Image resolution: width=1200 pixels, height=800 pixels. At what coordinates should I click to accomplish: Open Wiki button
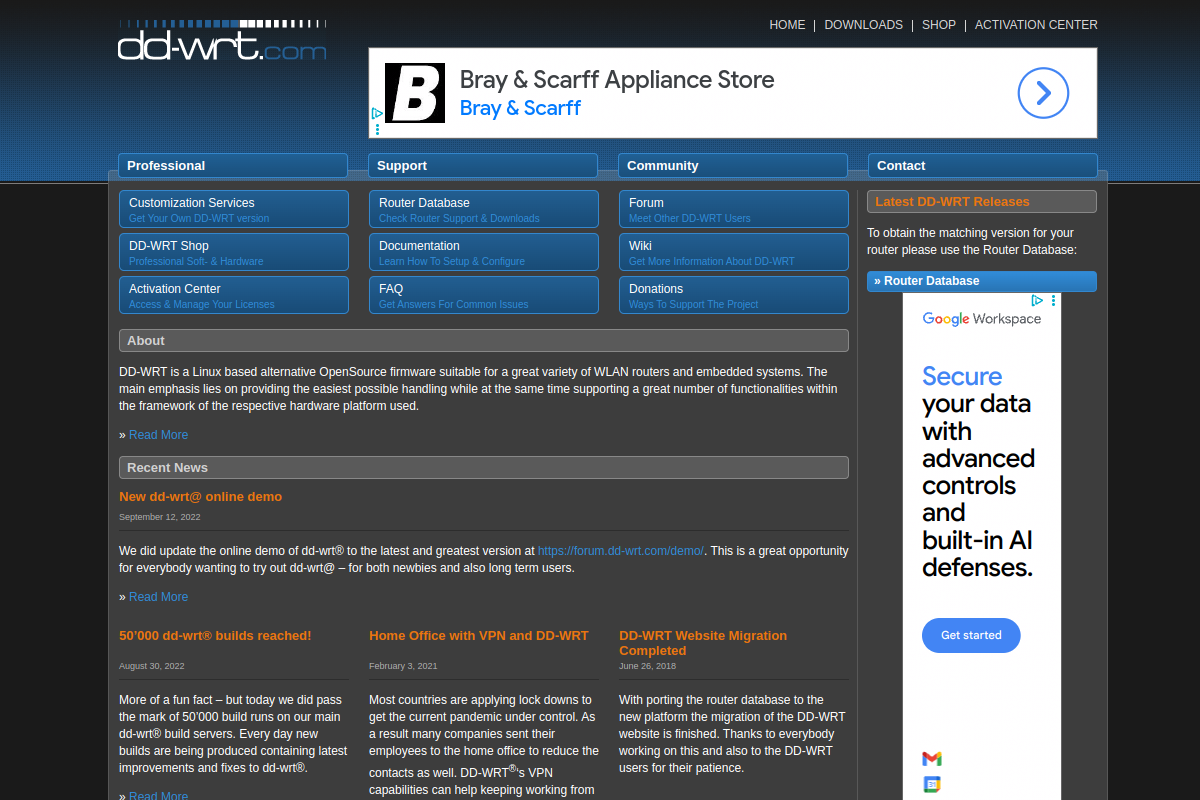734,252
